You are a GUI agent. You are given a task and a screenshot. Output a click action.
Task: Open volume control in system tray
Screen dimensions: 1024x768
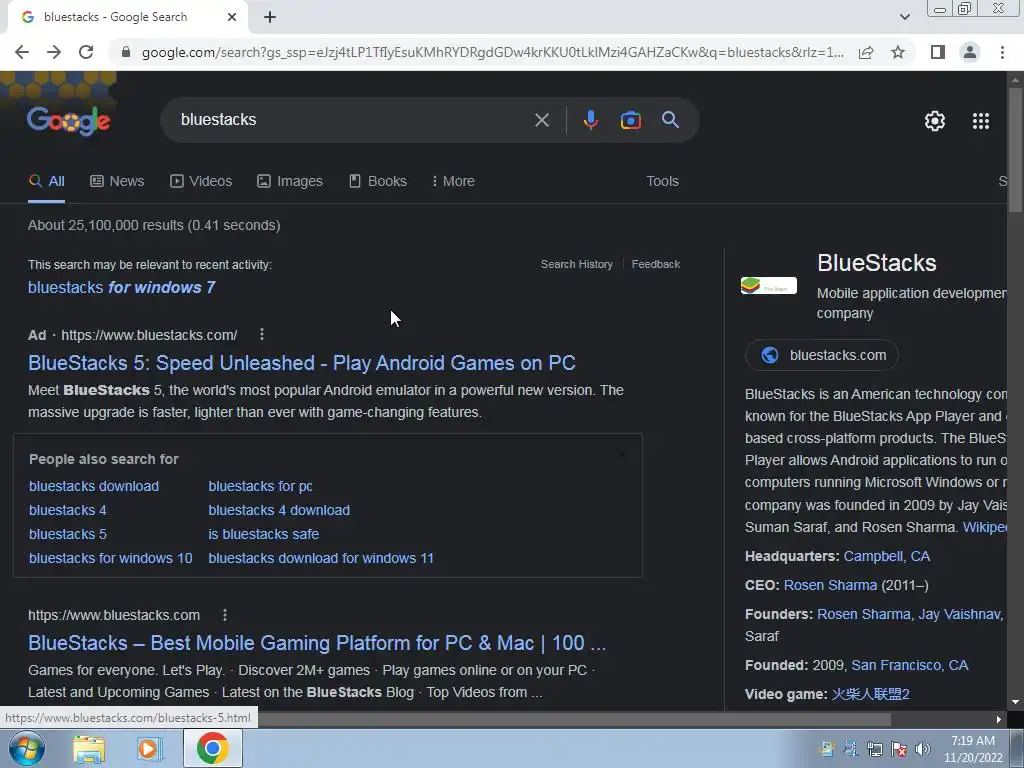click(923, 749)
